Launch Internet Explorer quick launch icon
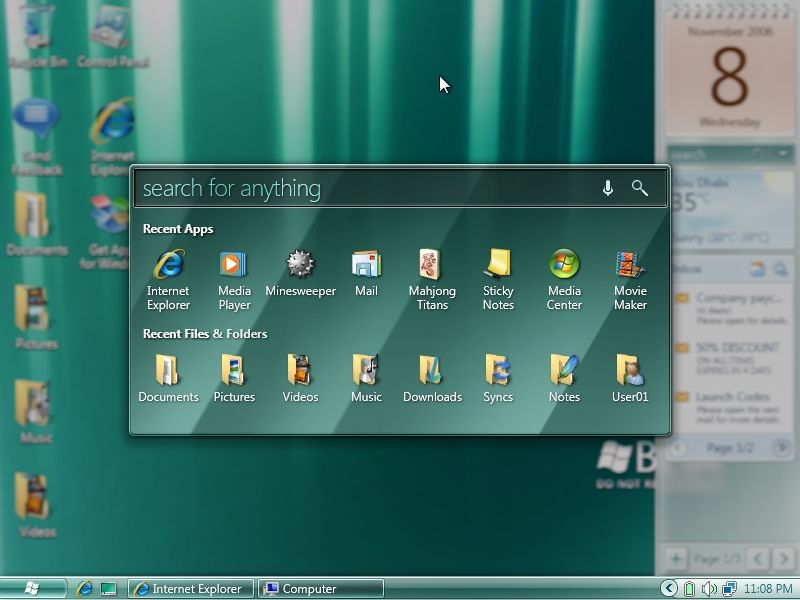The image size is (800, 600). (x=85, y=589)
